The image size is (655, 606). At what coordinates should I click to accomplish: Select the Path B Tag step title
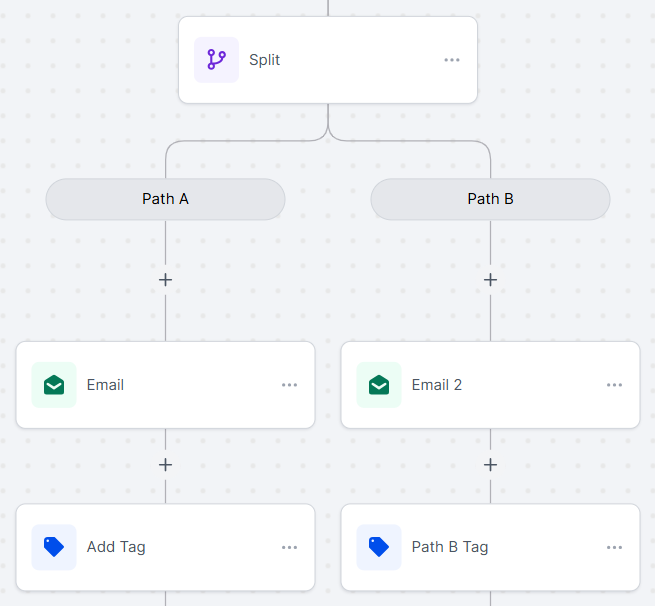click(450, 547)
